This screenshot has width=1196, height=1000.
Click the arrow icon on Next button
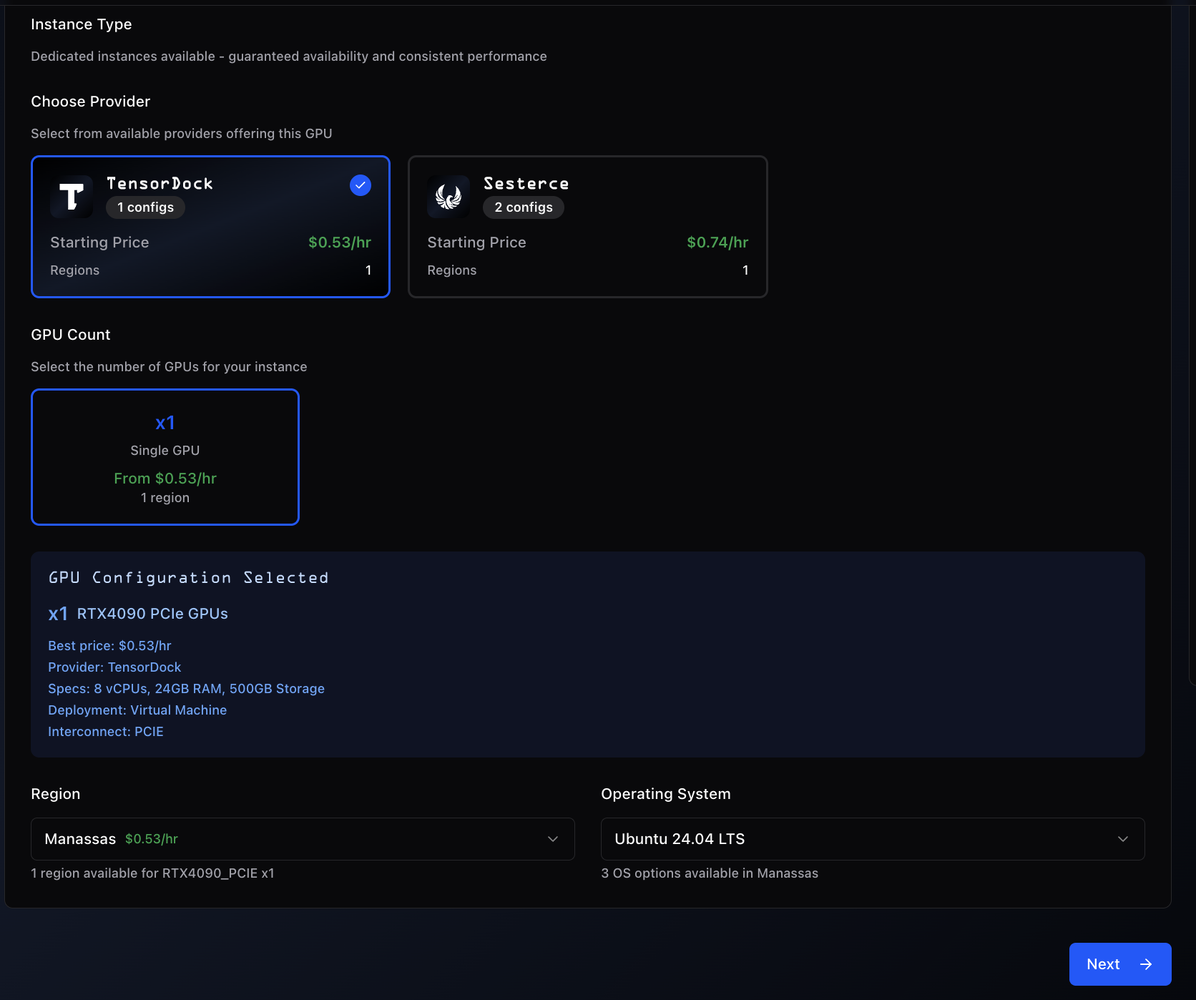pos(1146,964)
